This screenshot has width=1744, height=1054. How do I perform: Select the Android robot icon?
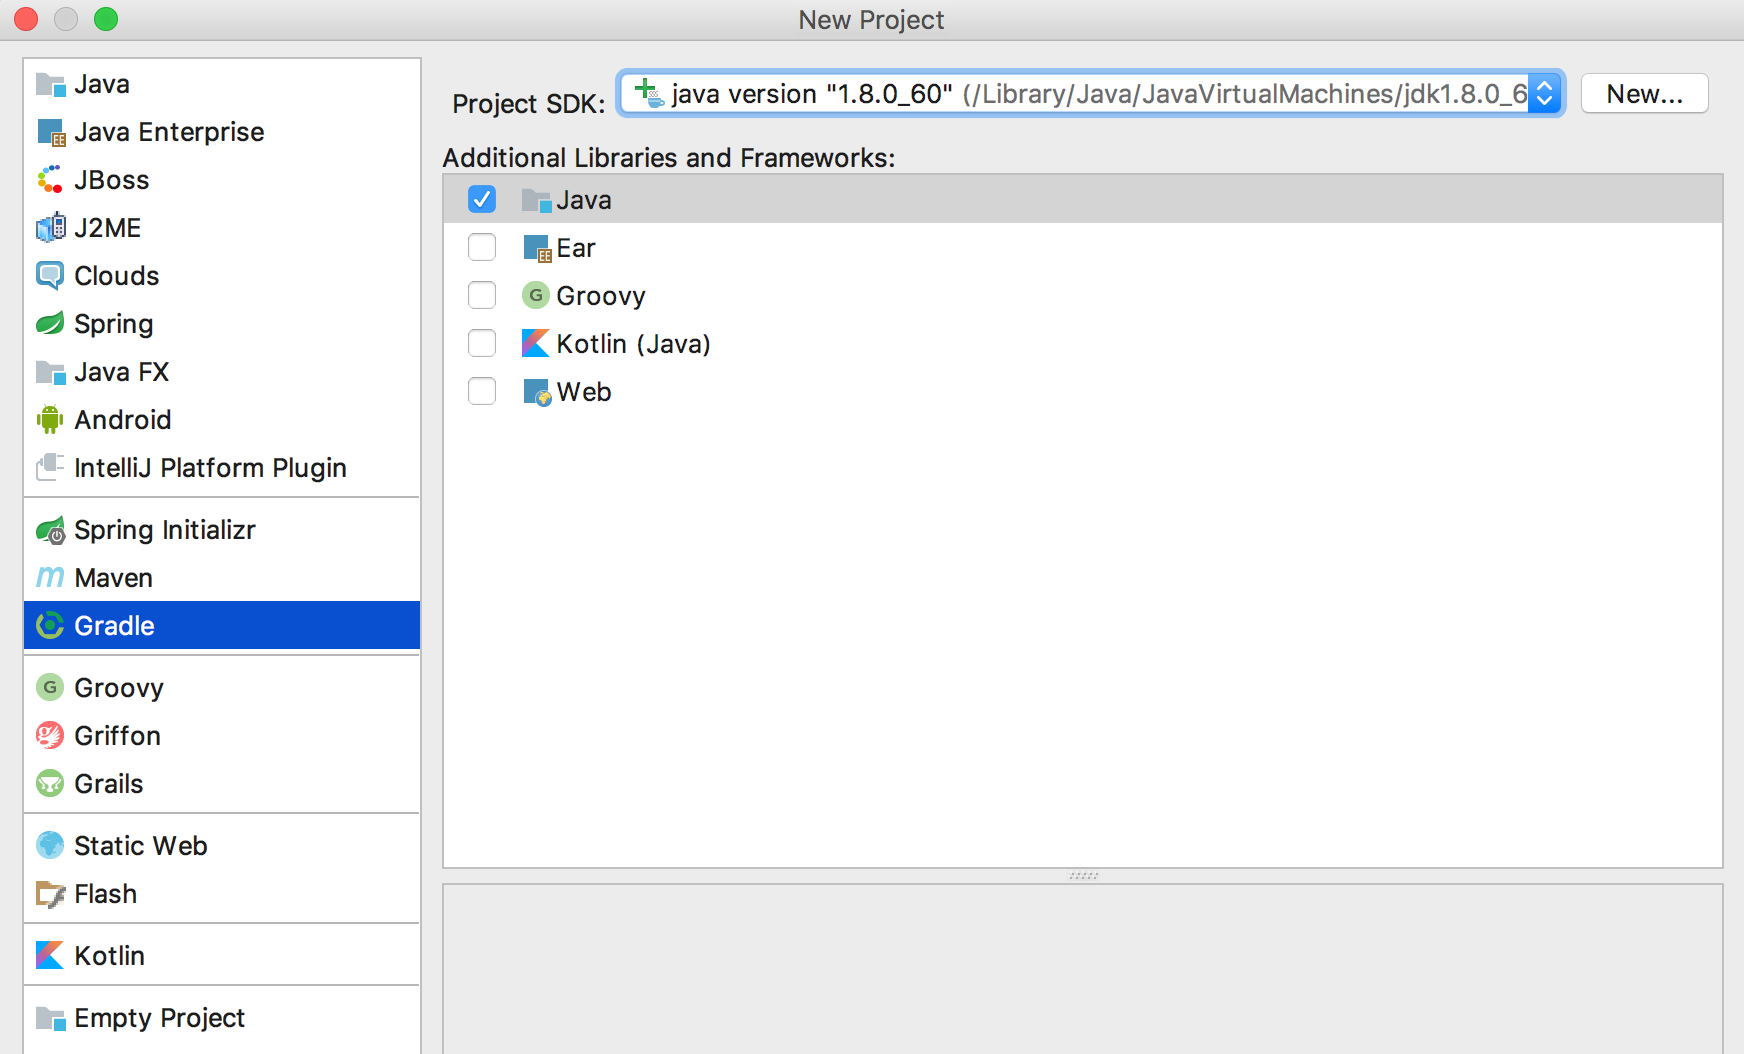click(49, 420)
